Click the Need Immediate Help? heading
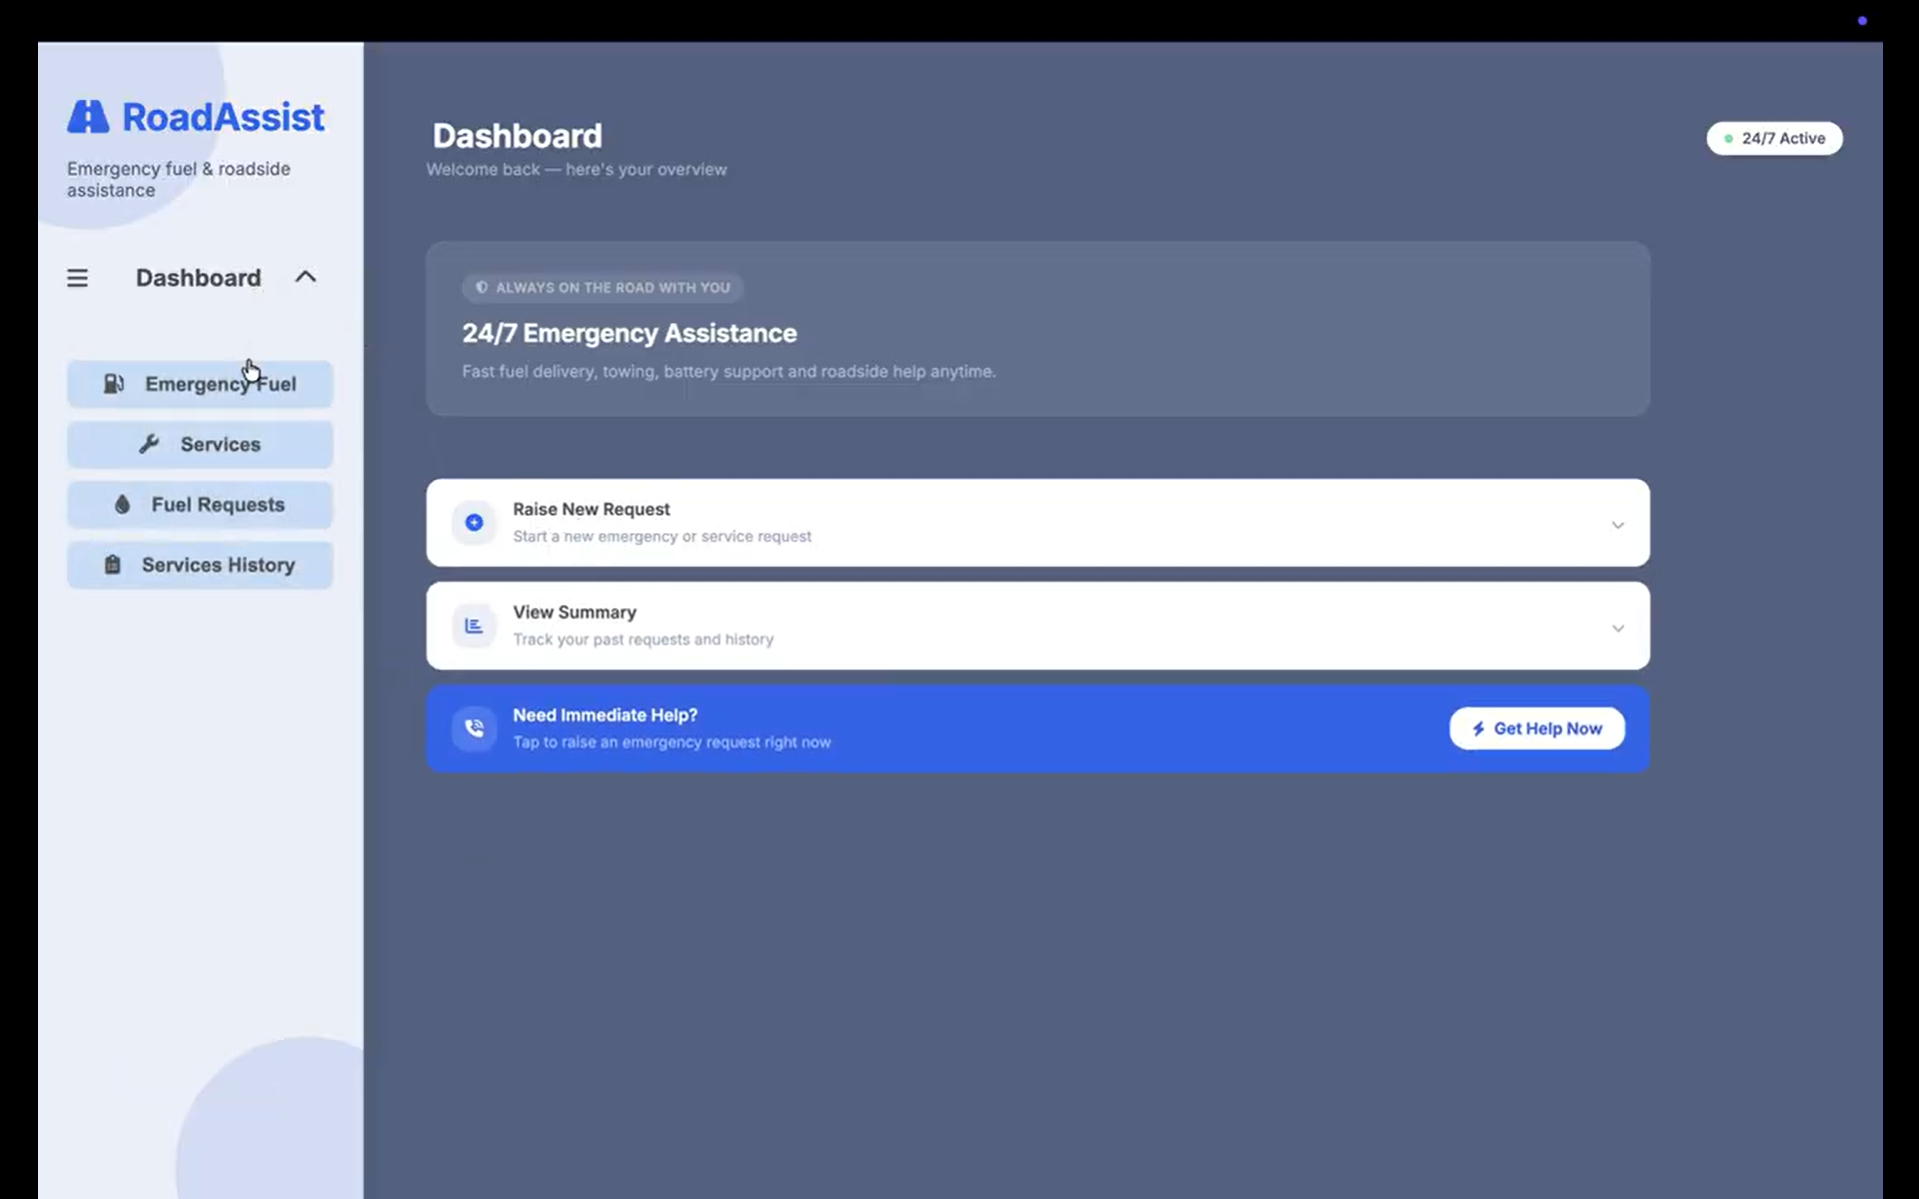This screenshot has height=1199, width=1919. (605, 715)
